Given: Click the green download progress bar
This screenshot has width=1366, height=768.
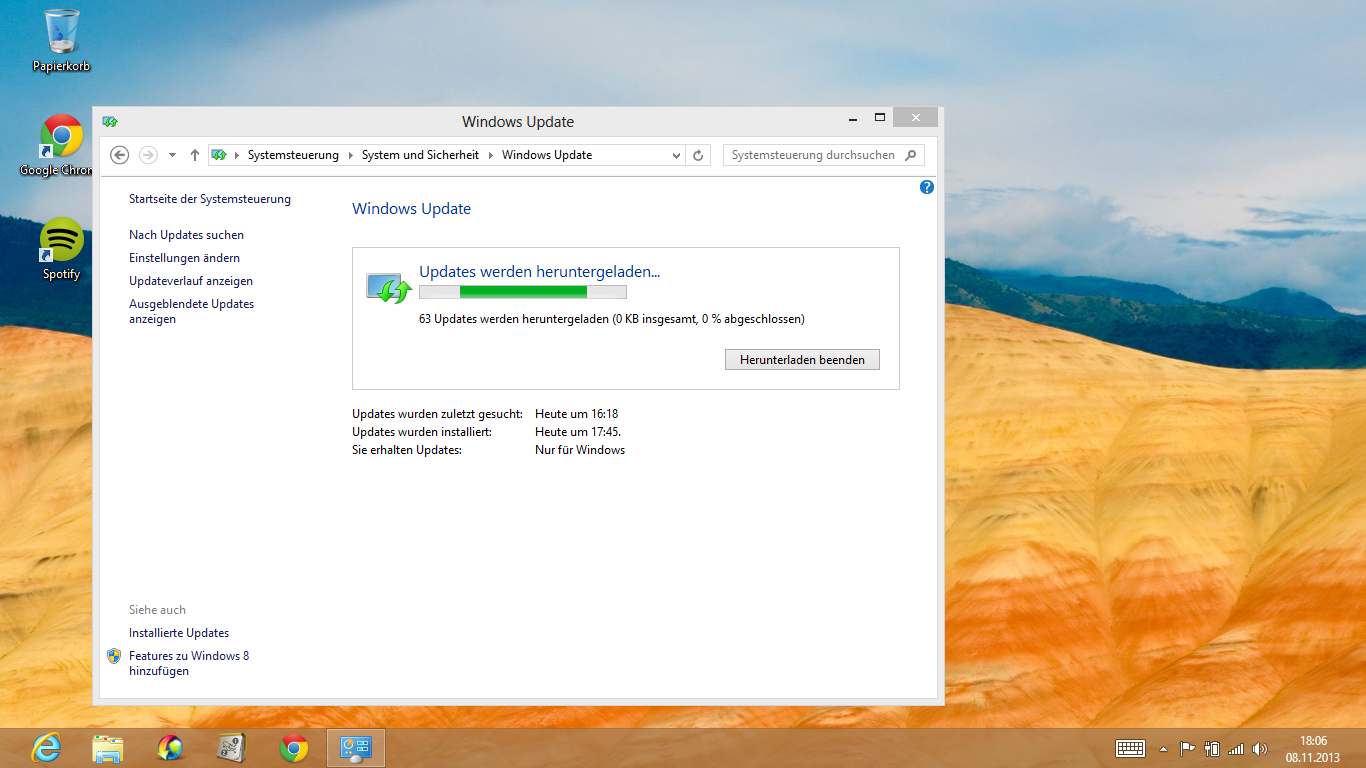Looking at the screenshot, I should pyautogui.click(x=522, y=292).
